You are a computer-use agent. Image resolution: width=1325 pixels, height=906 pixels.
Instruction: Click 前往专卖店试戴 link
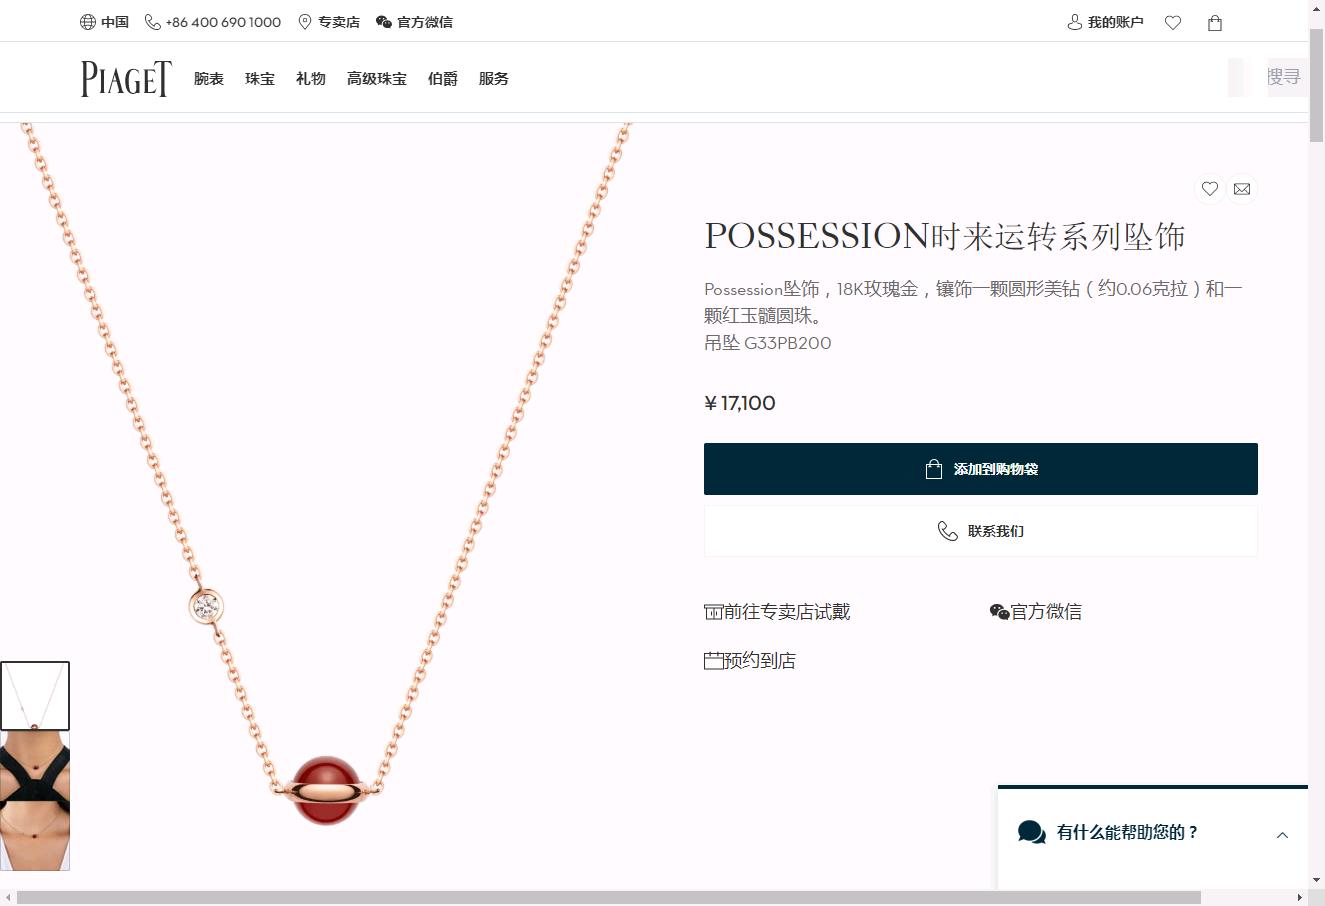tap(778, 612)
